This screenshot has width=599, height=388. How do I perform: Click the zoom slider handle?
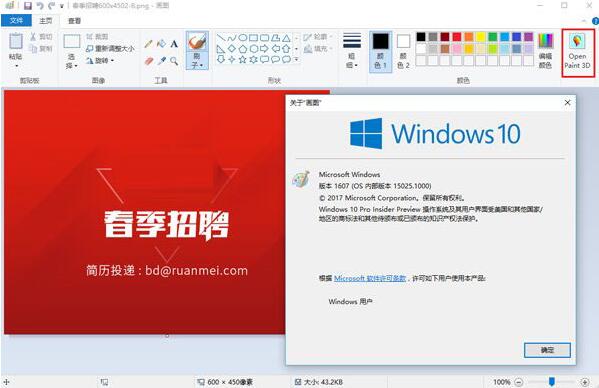[x=552, y=382]
